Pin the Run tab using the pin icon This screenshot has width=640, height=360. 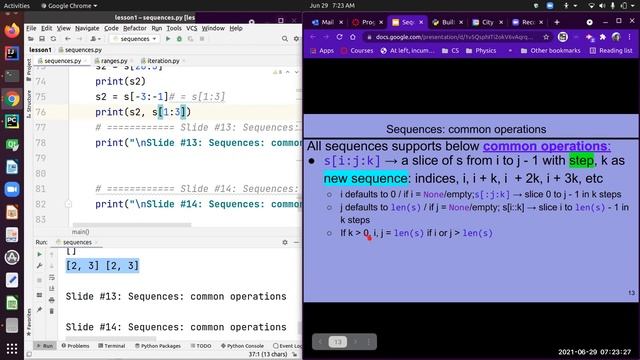click(39, 310)
